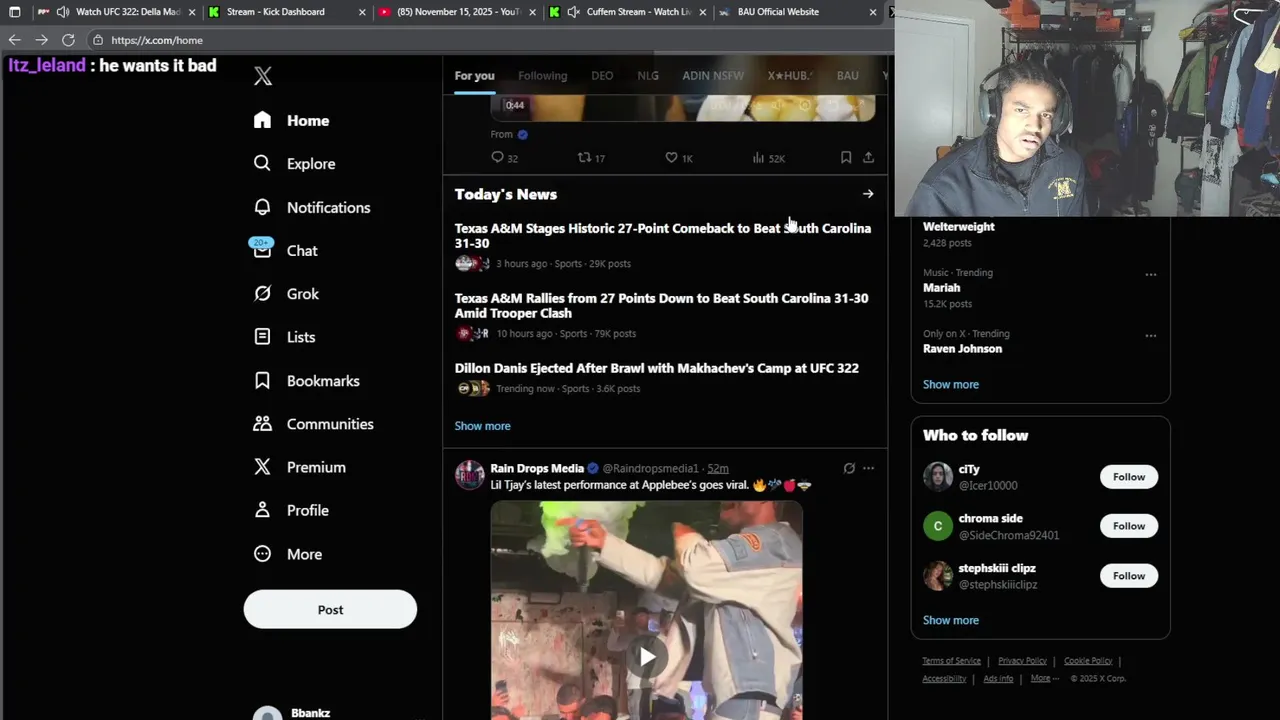
Task: Follow ciTy account
Action: (1129, 477)
